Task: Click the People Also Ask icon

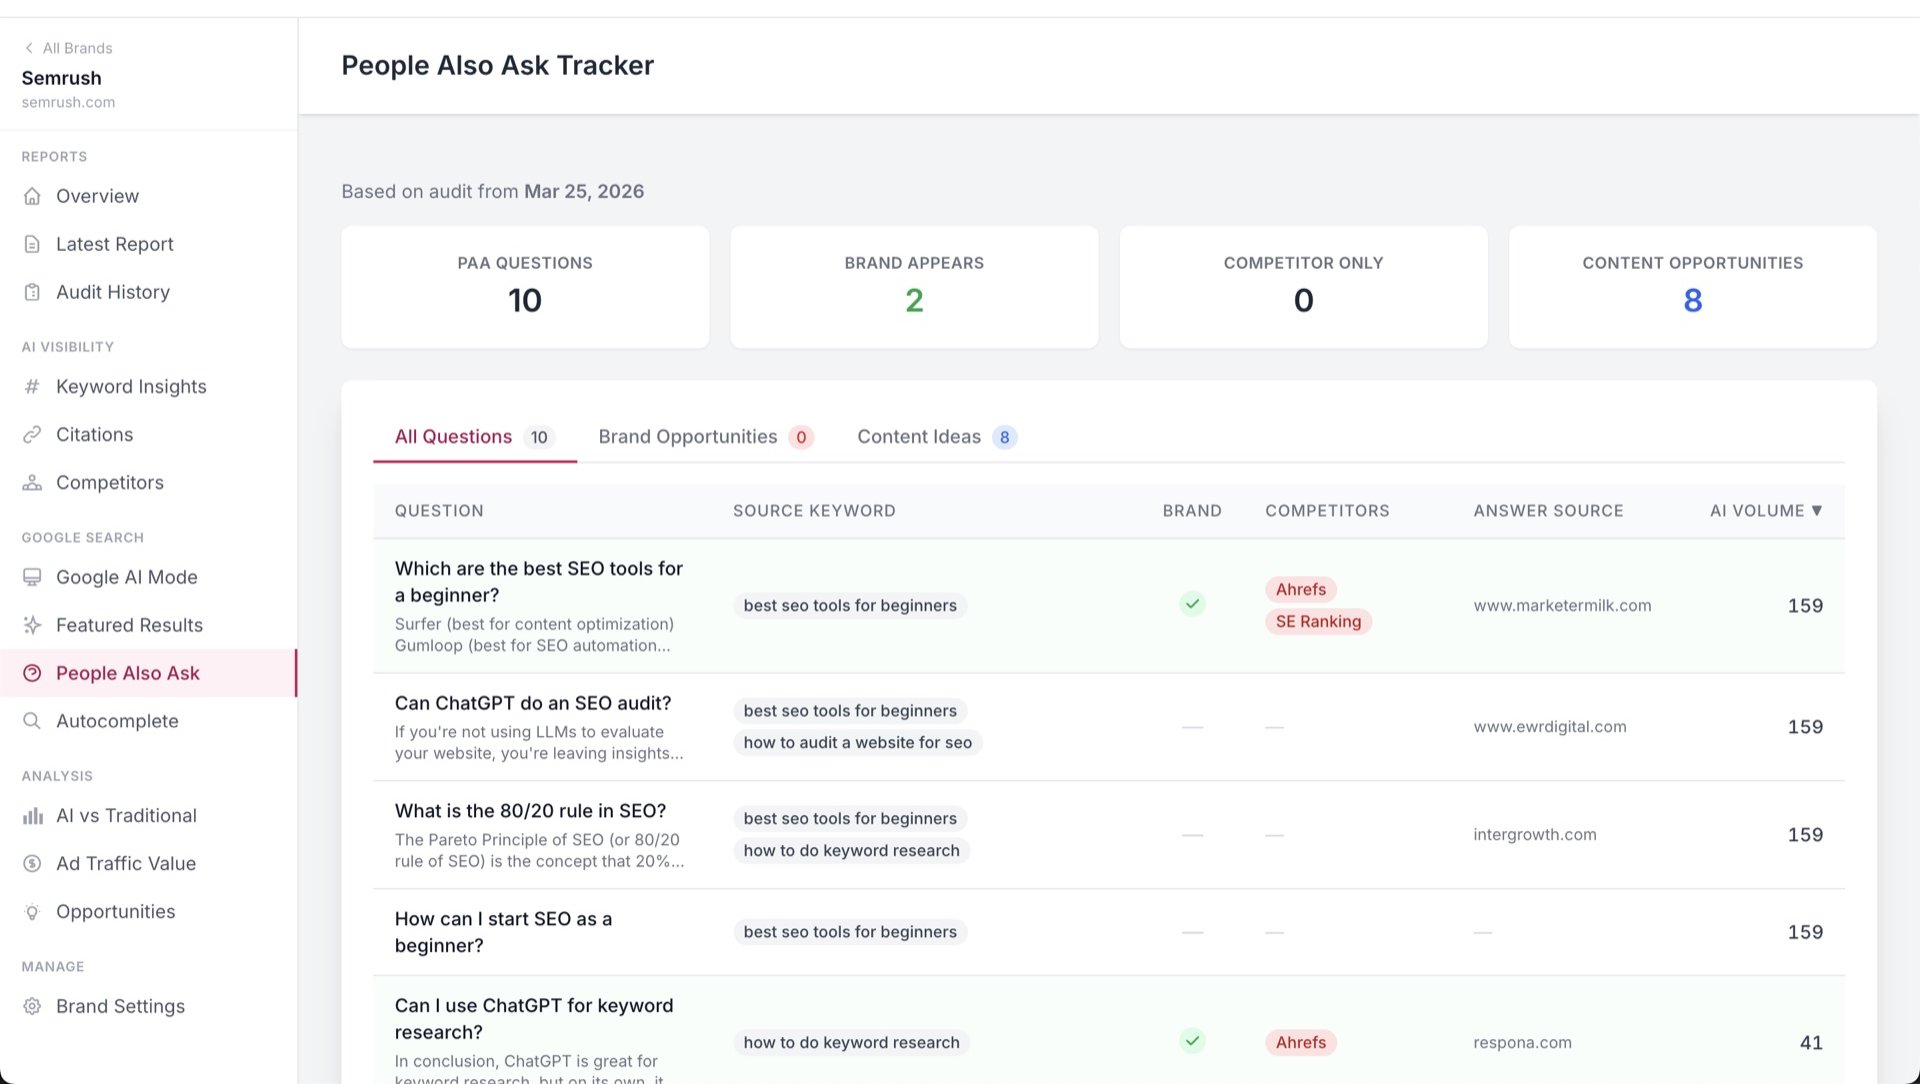Action: tap(32, 674)
